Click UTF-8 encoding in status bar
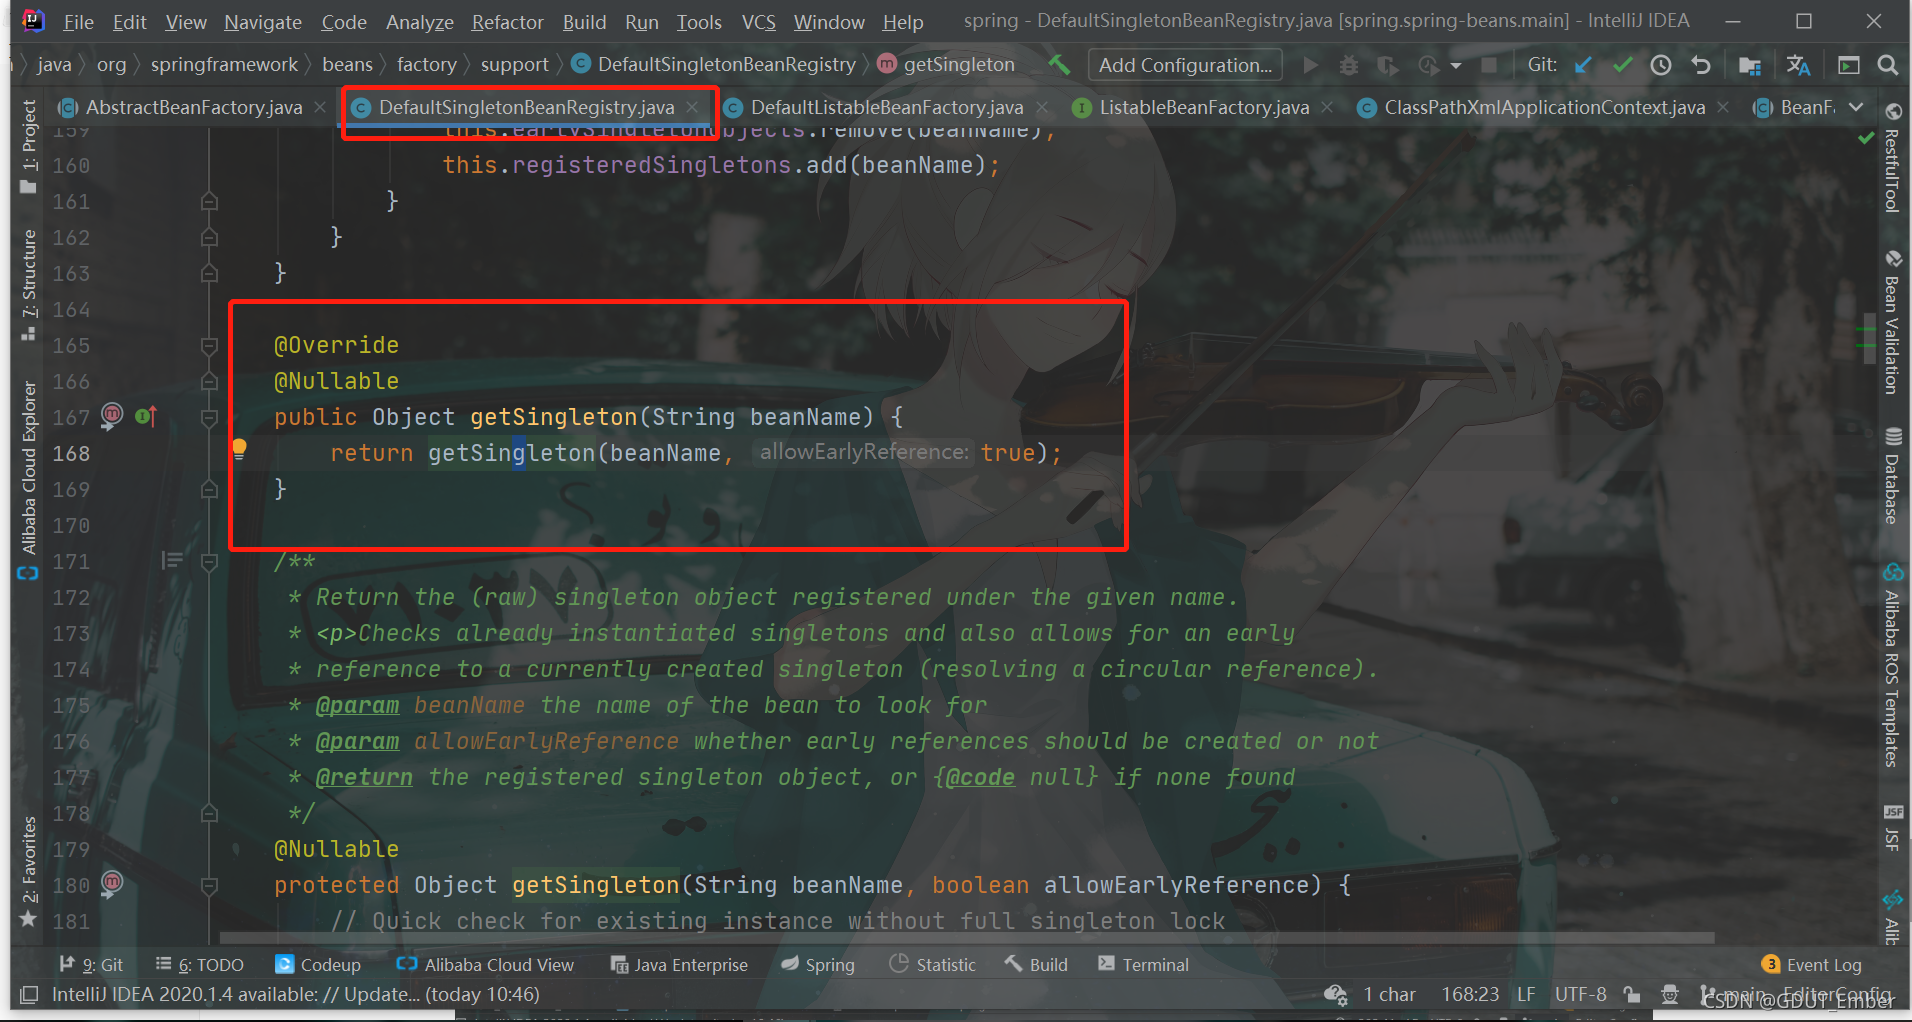1912x1022 pixels. tap(1580, 994)
